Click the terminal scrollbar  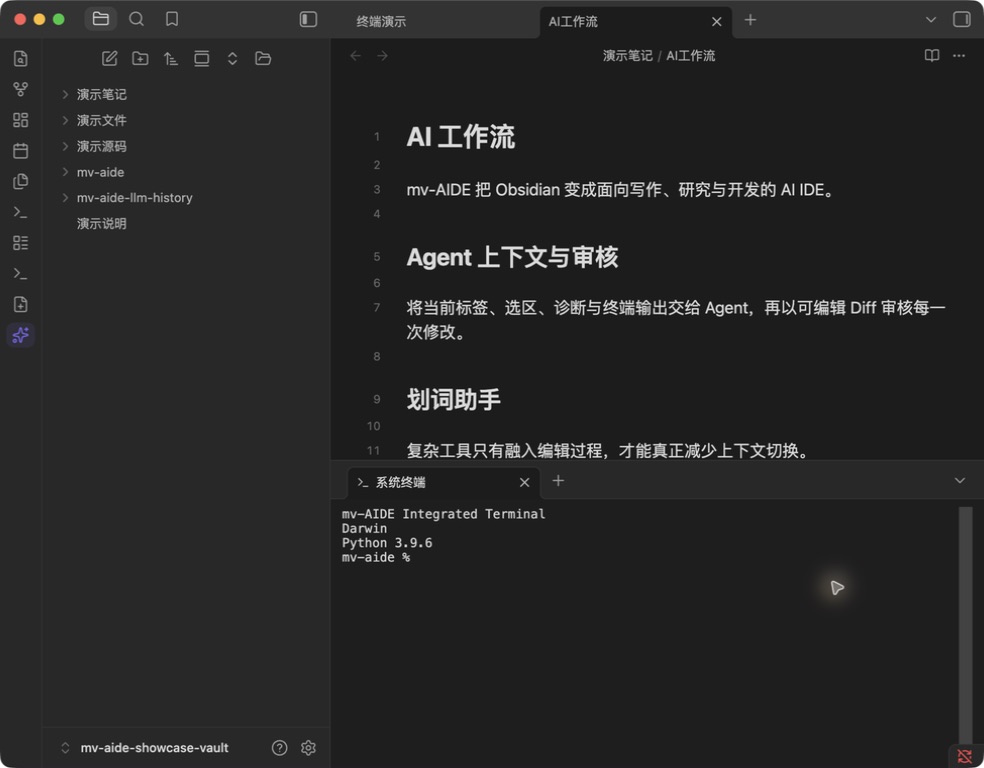pyautogui.click(x=965, y=624)
